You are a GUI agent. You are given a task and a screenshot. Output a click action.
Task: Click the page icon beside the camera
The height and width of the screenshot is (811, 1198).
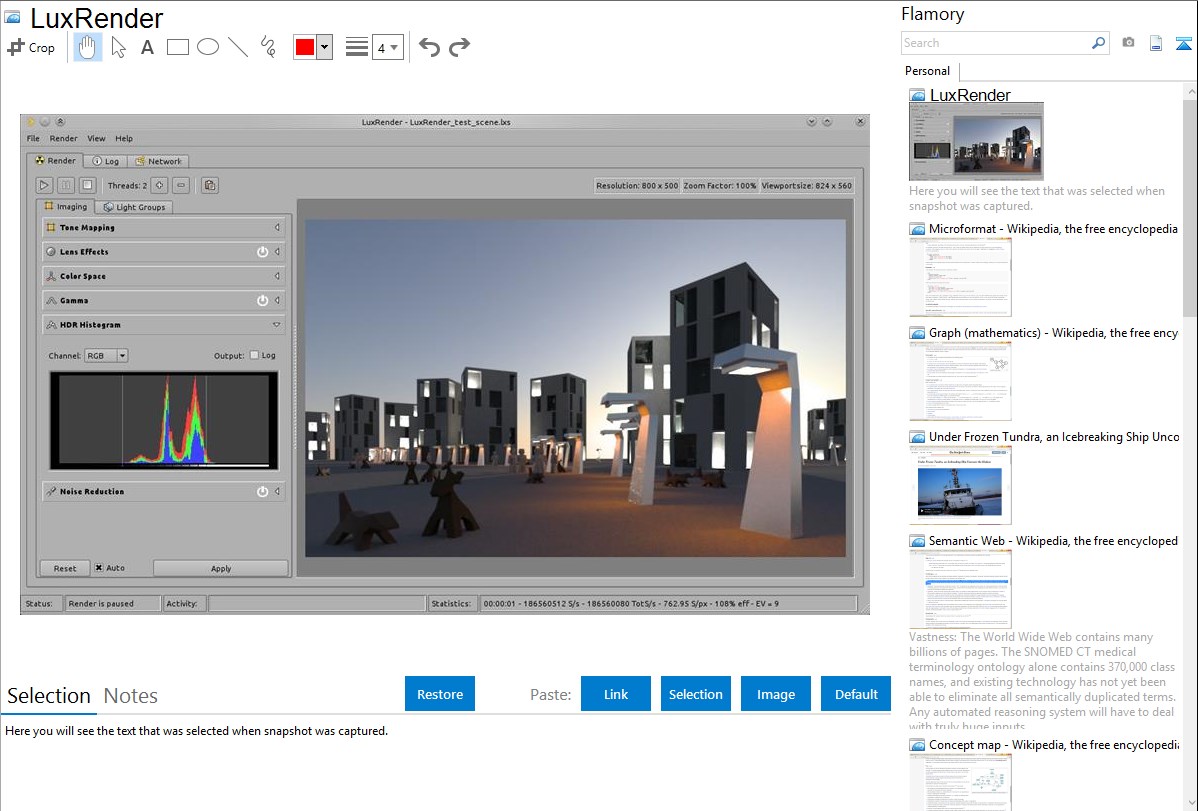coord(1156,43)
